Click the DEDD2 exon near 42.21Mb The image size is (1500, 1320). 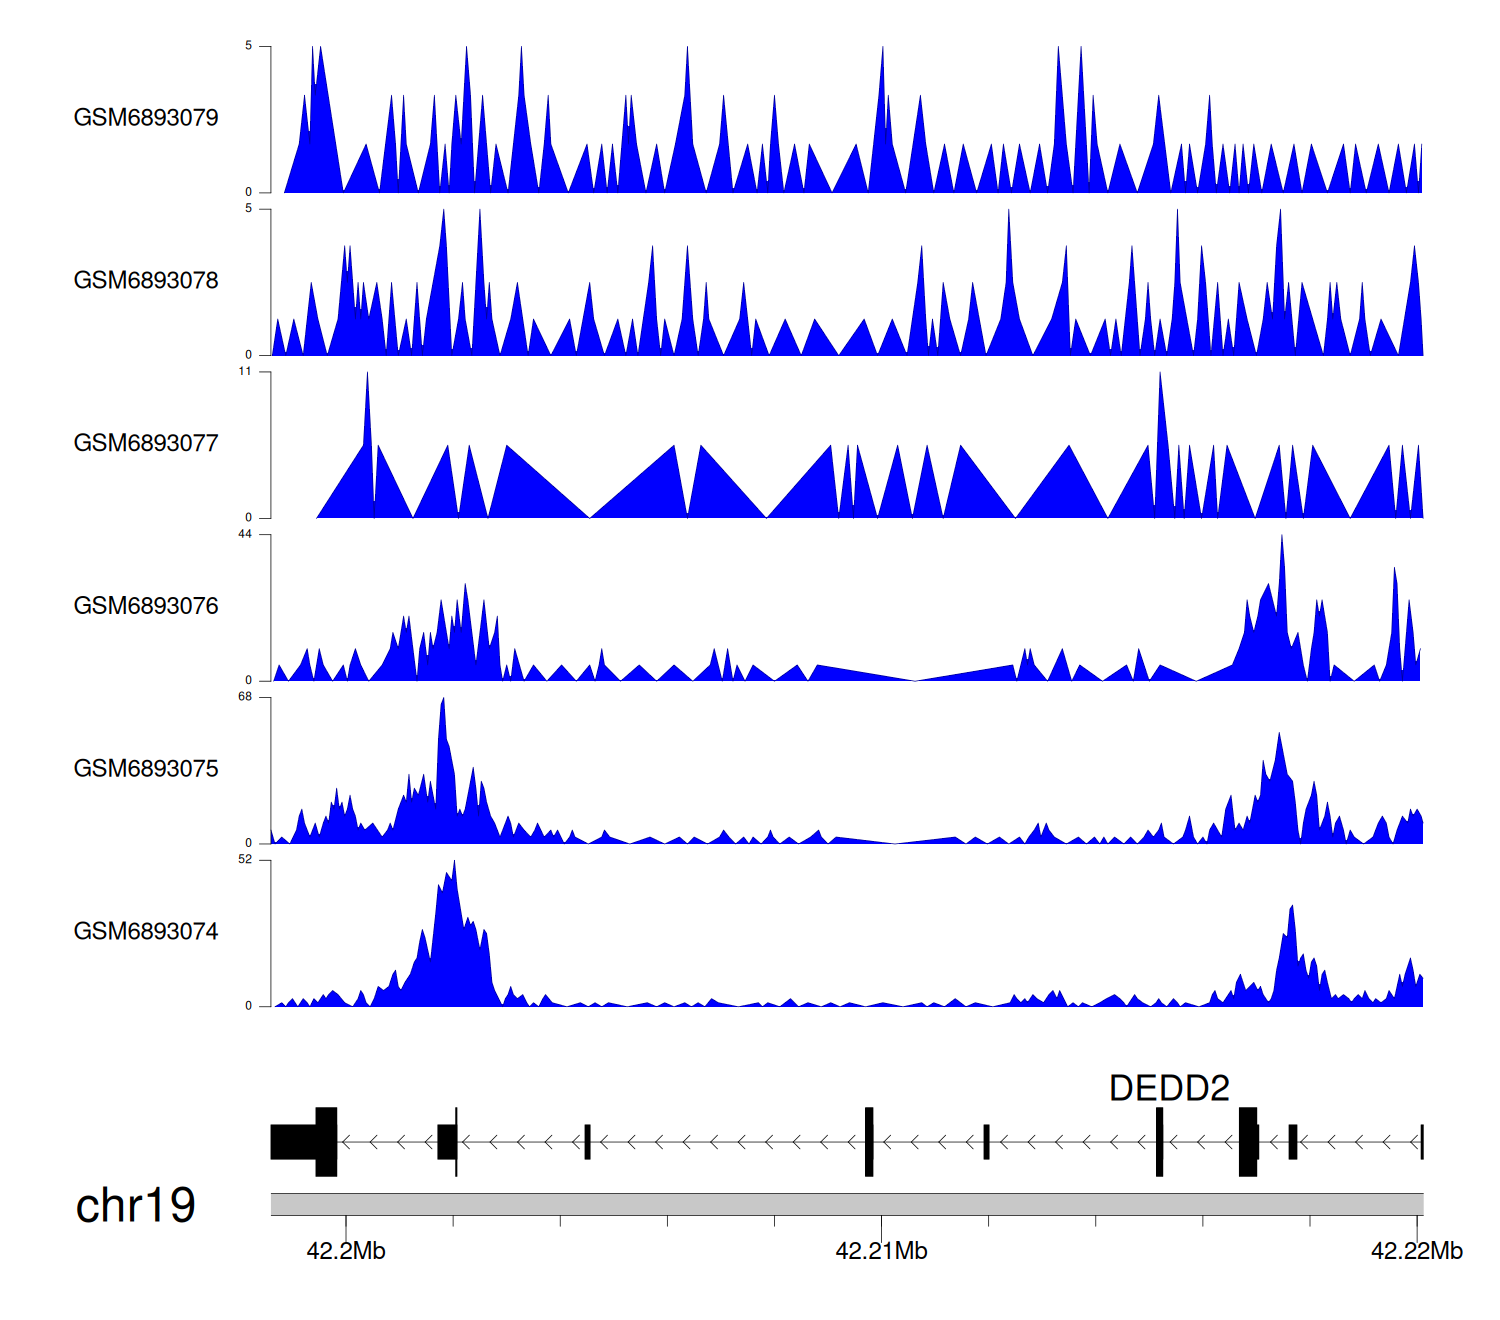pos(869,1142)
